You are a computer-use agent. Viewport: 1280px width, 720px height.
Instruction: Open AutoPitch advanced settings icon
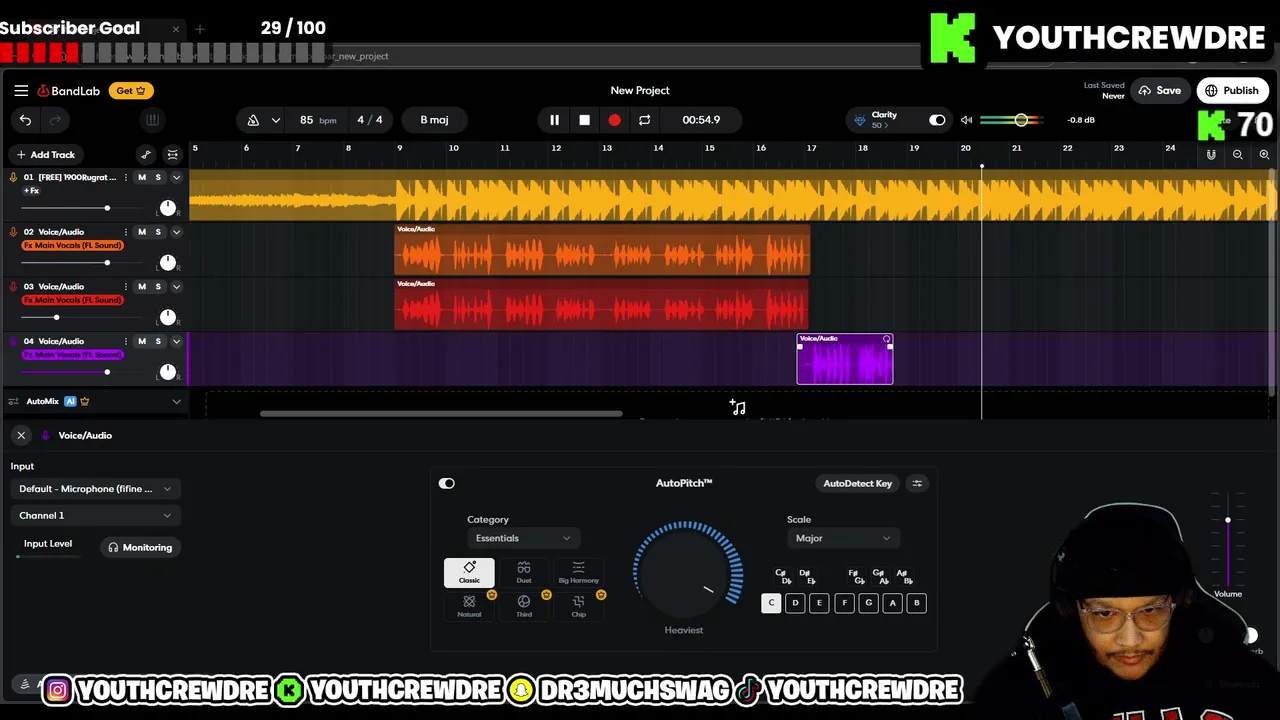[917, 483]
